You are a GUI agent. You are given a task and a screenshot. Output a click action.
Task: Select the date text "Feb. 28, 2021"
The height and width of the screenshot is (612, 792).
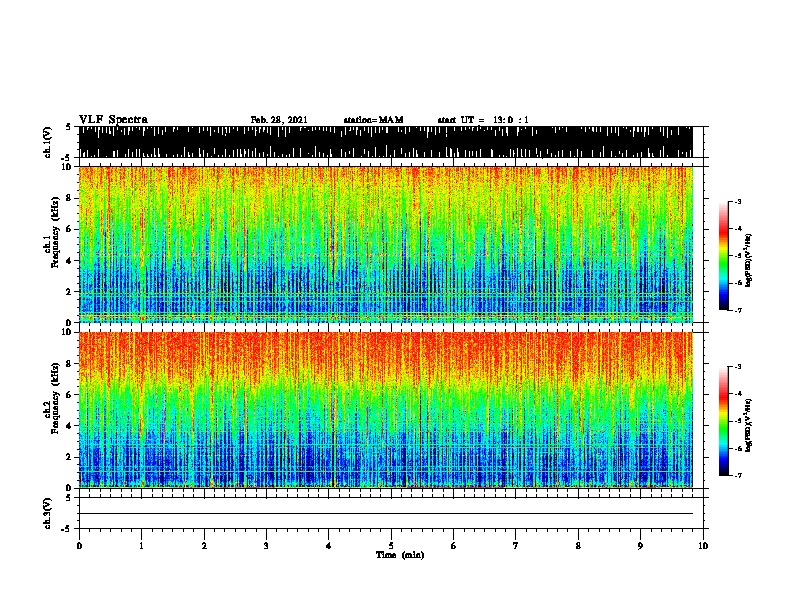point(279,120)
